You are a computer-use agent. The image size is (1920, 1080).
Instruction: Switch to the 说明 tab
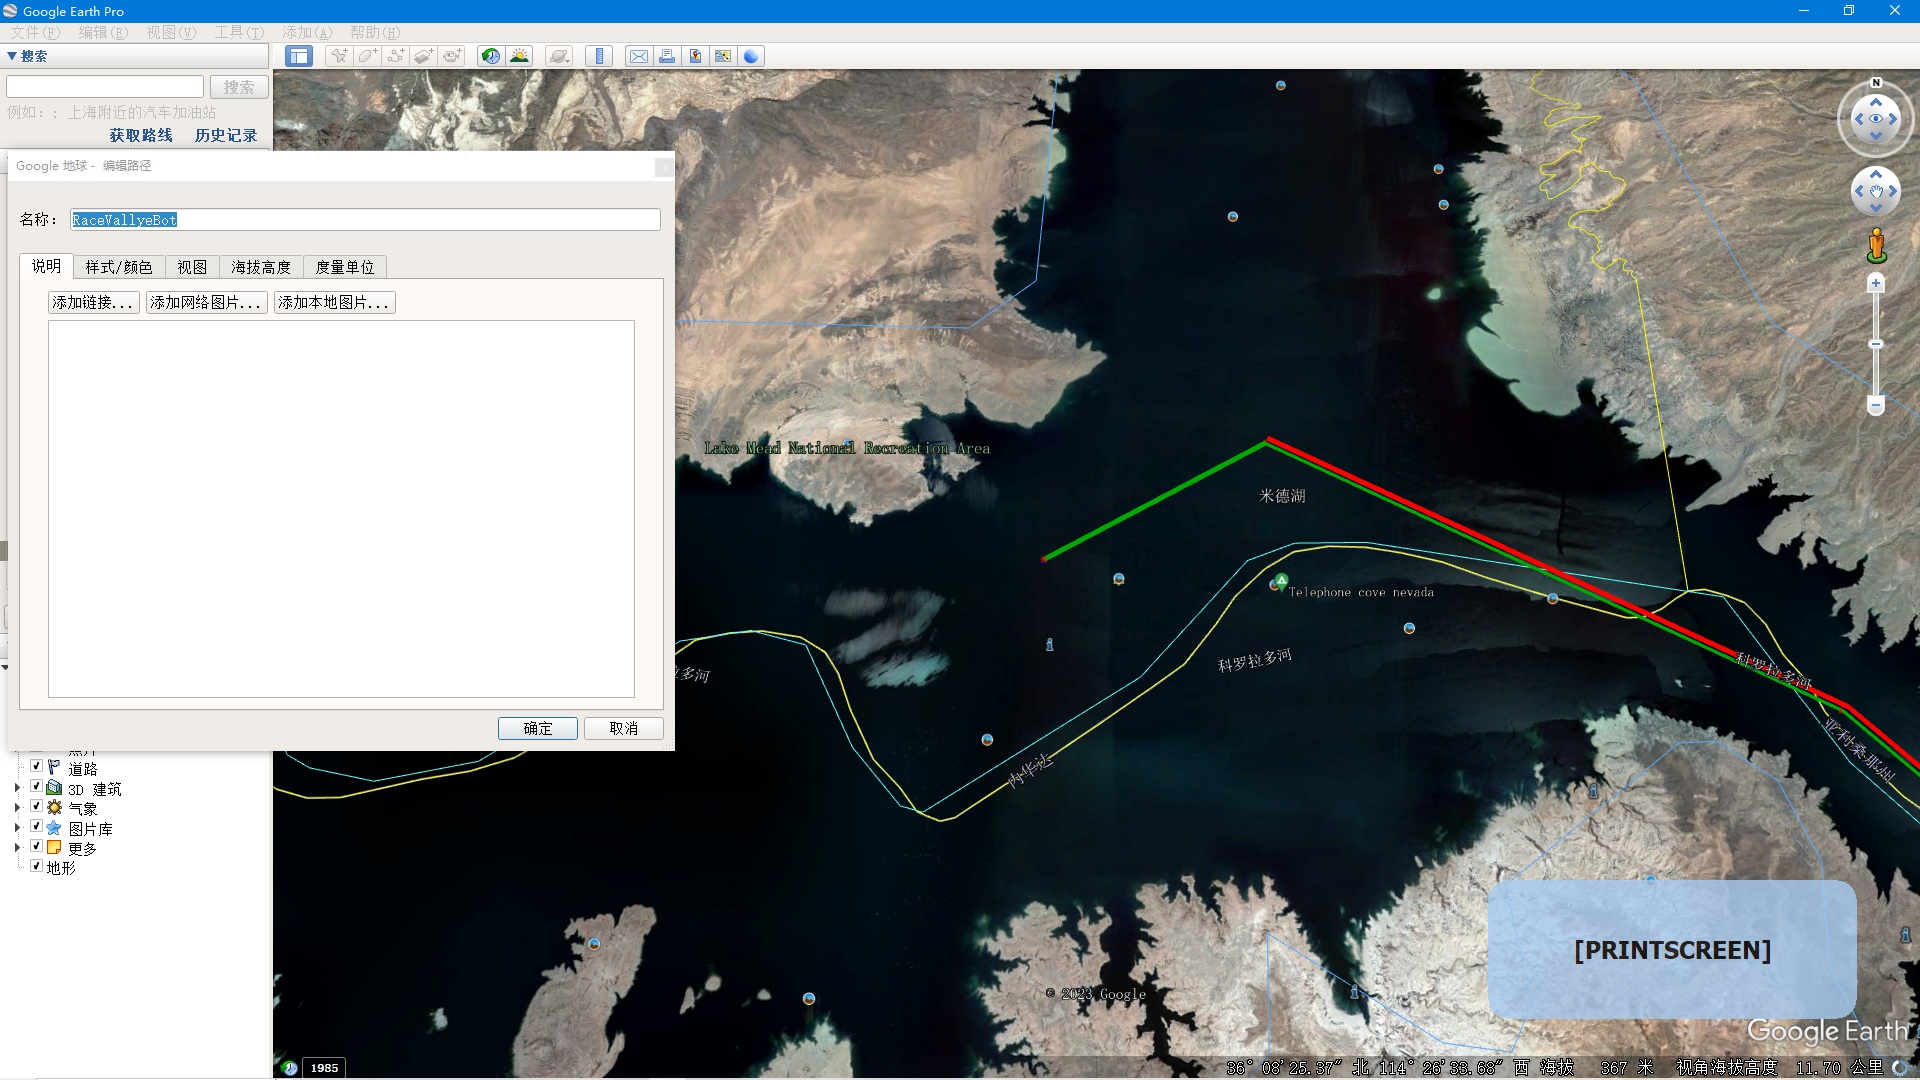tap(46, 266)
